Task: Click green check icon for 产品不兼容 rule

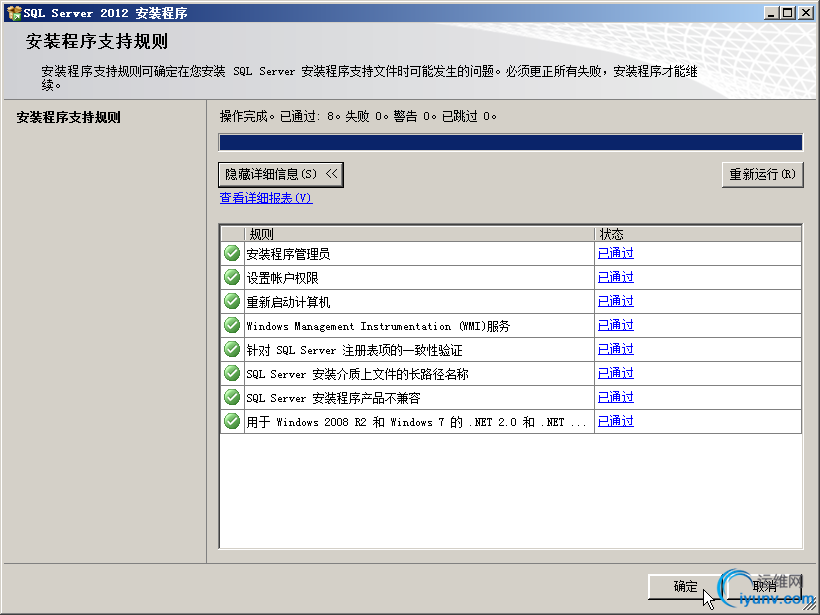Action: point(232,397)
